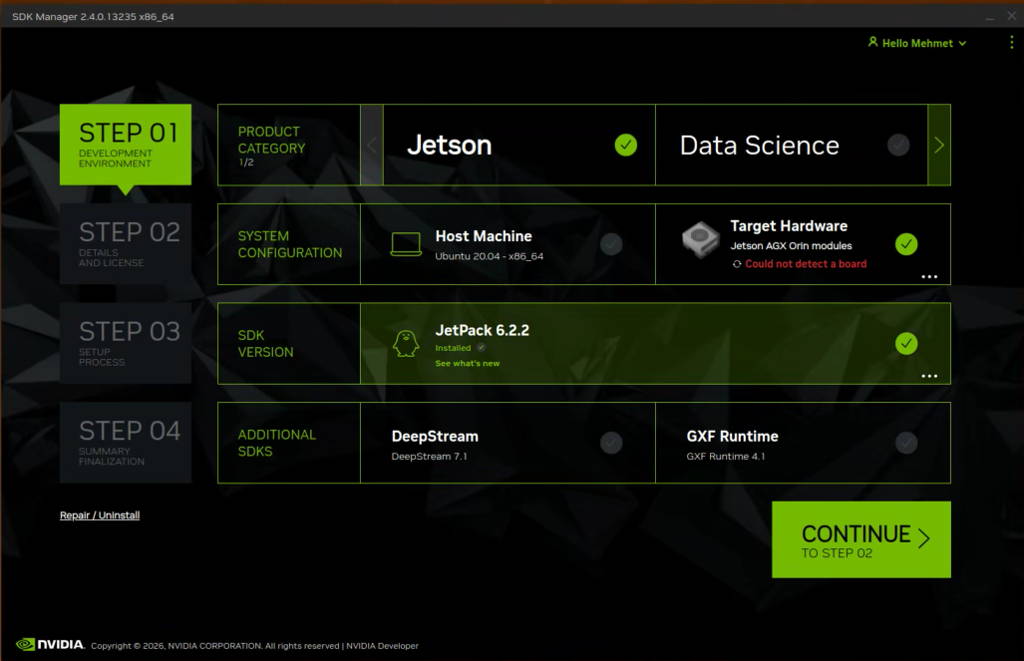Enable the GXF Runtime 4.1 SDK
The width and height of the screenshot is (1024, 661).
click(906, 442)
